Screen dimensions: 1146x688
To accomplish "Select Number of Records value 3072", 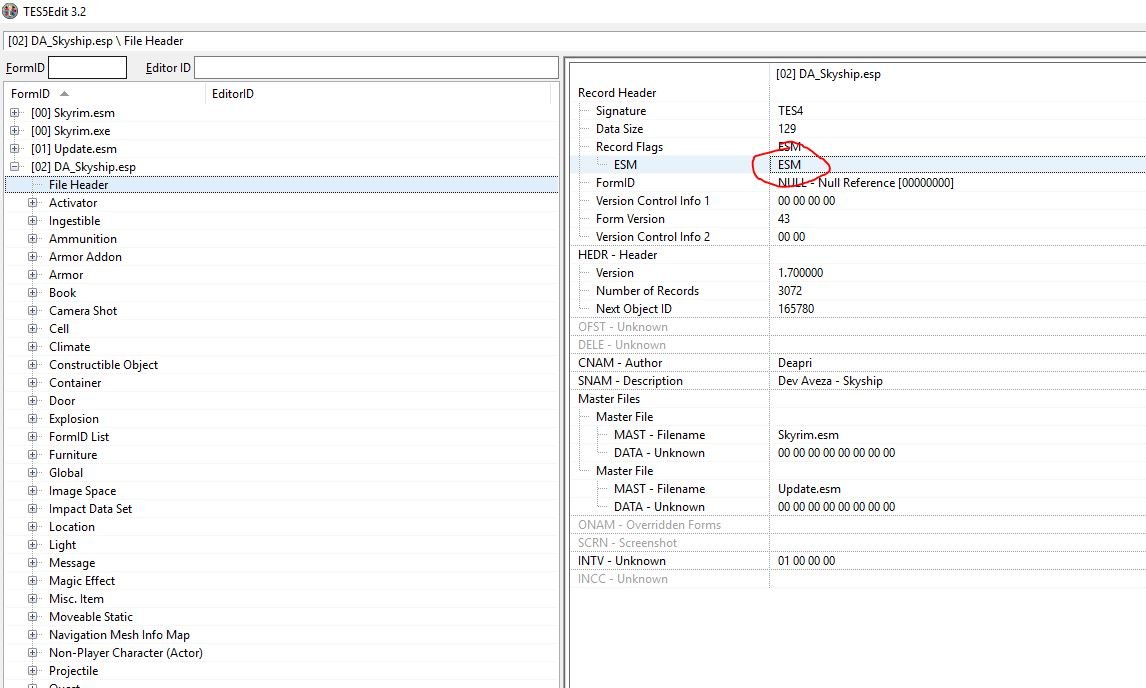I will pos(789,291).
